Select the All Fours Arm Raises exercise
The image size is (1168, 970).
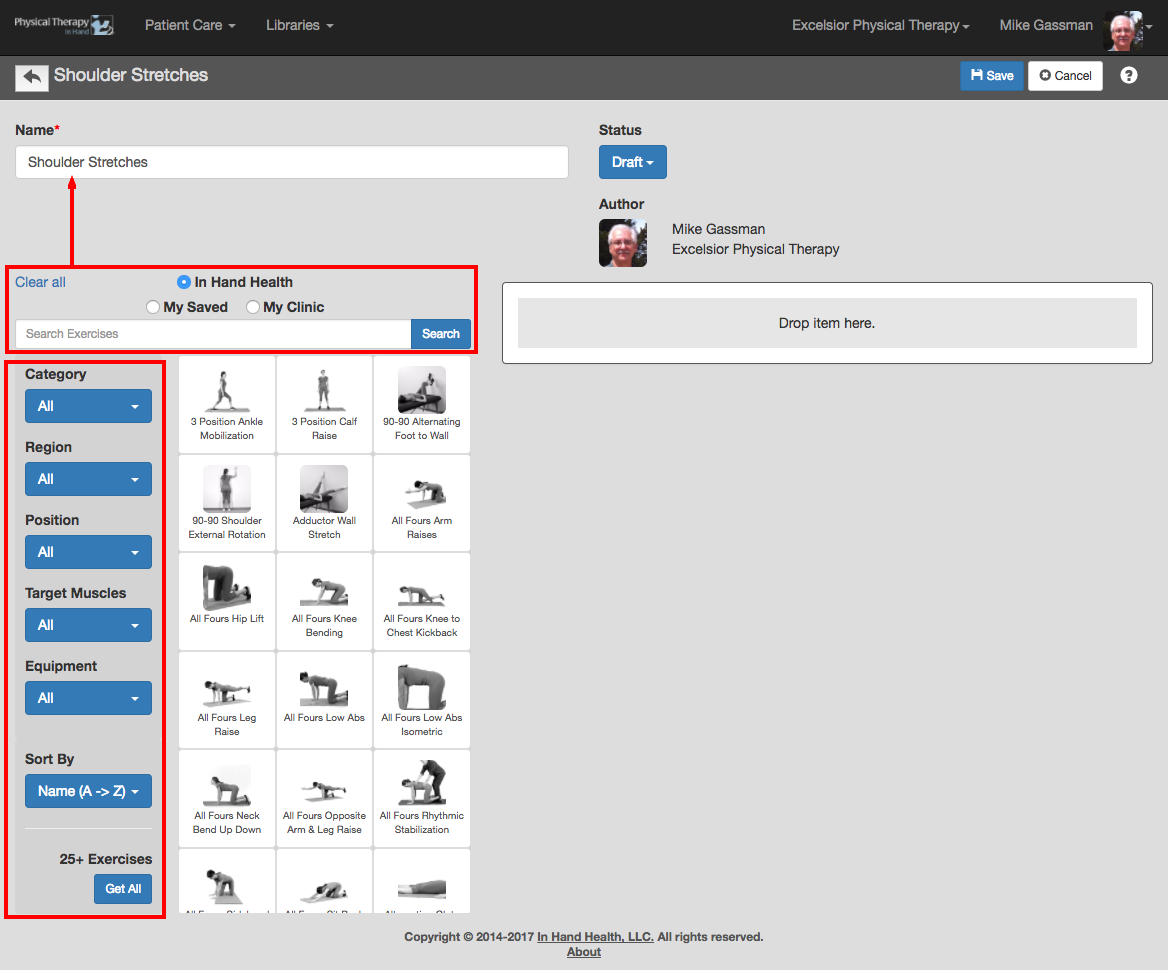422,503
